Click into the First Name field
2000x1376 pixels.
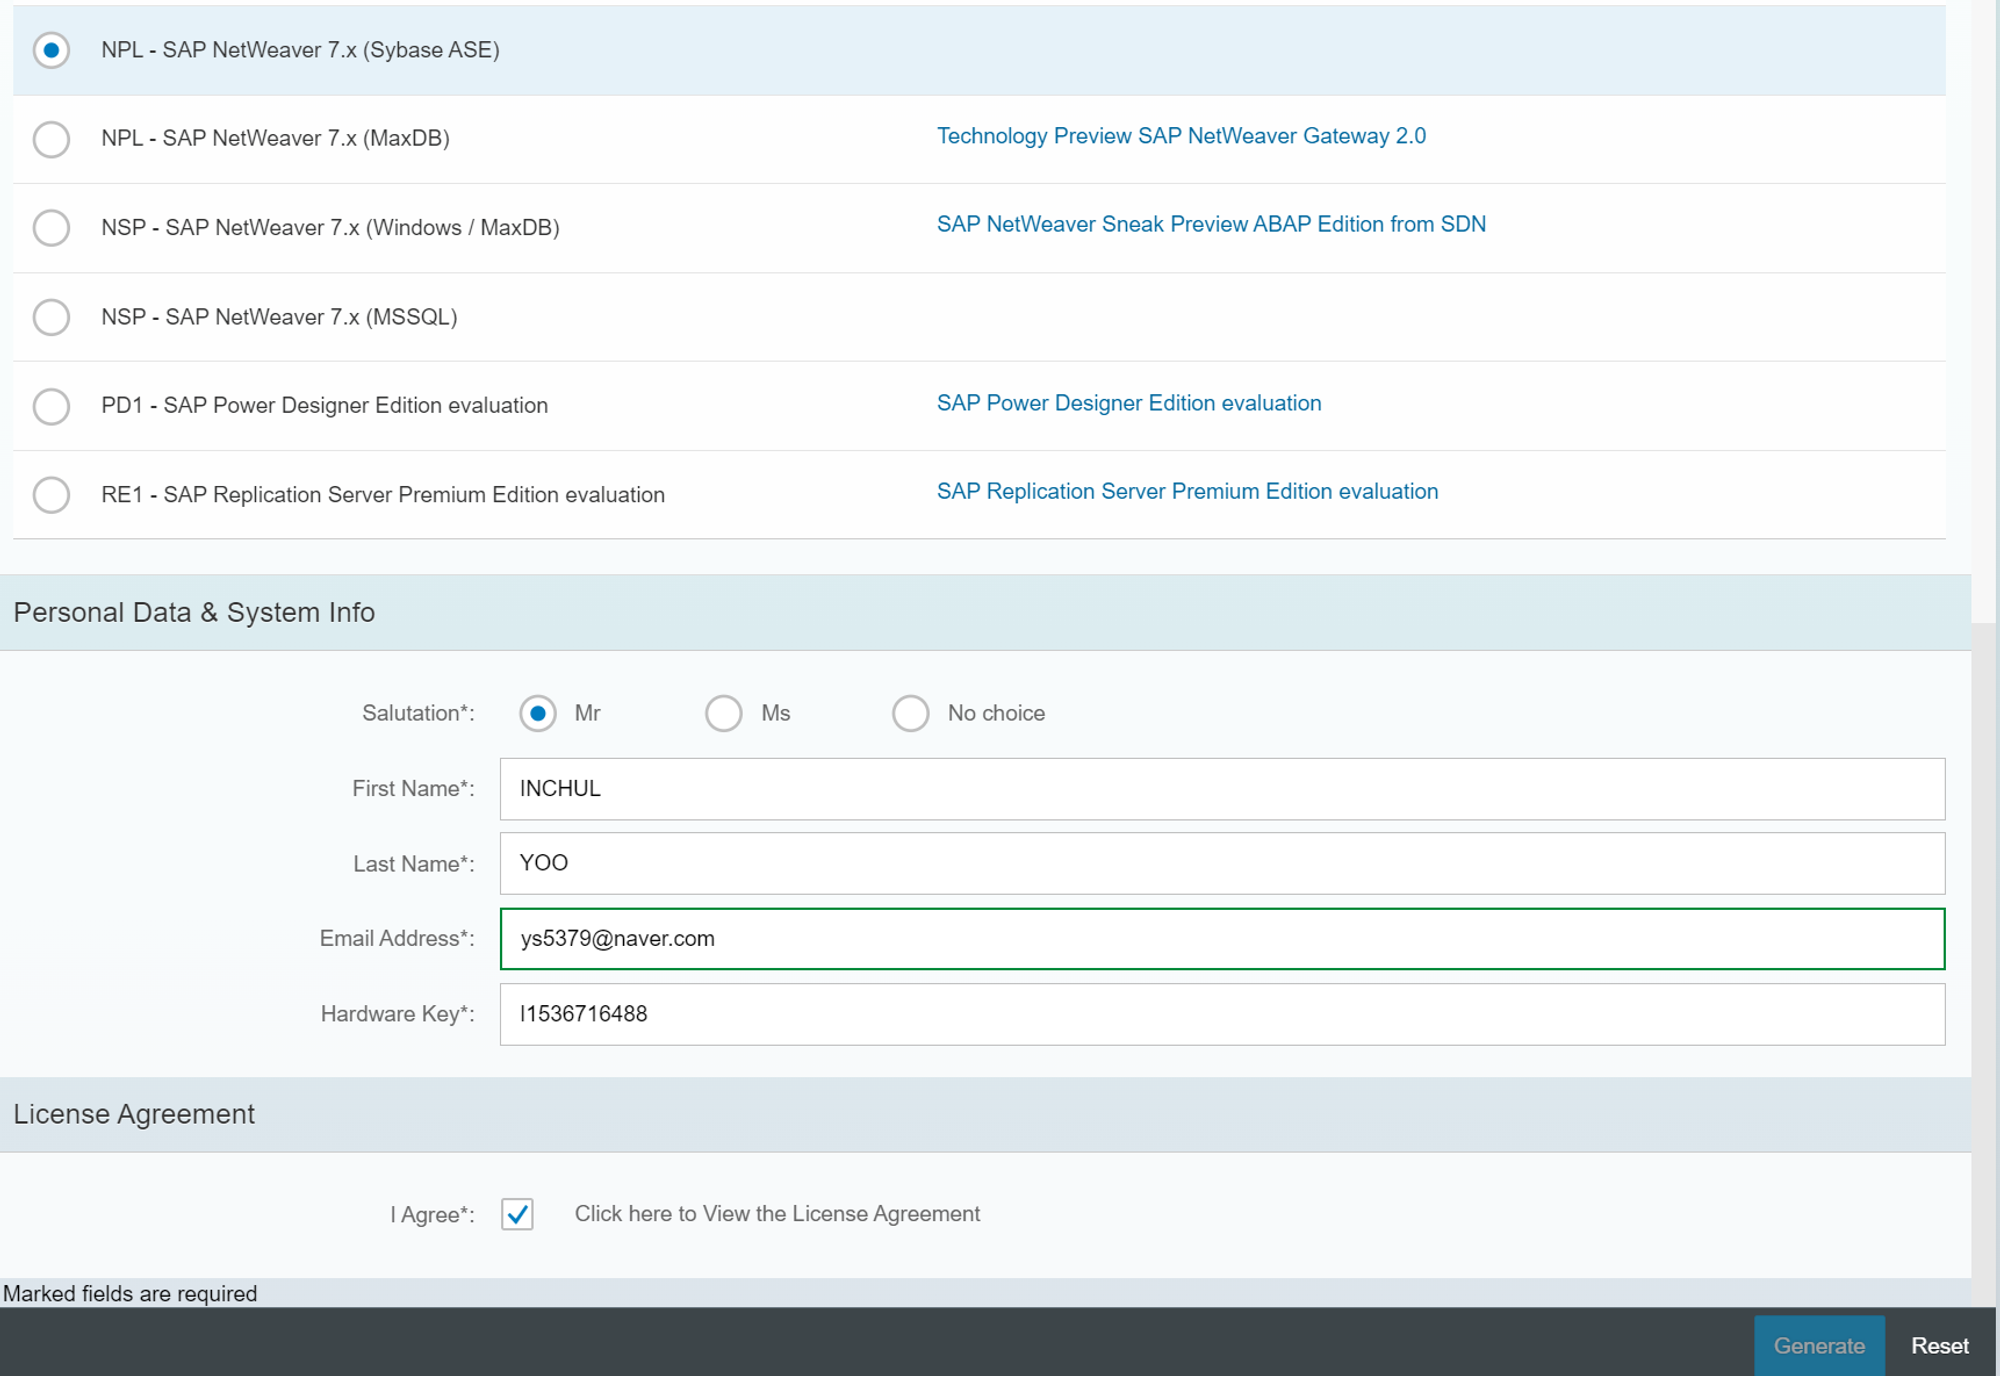coord(1221,789)
